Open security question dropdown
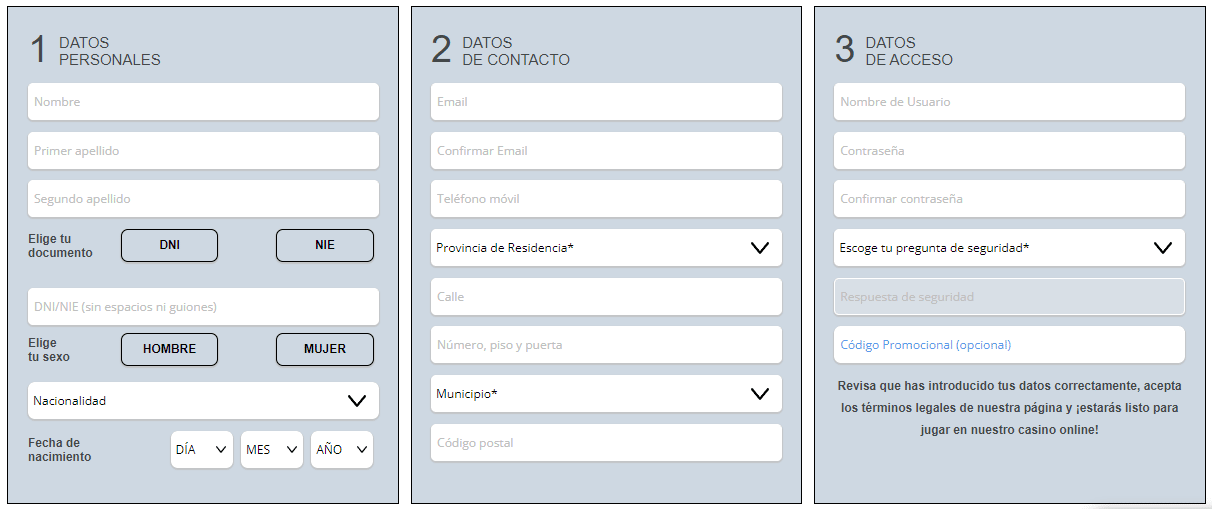This screenshot has height=509, width=1212. 1009,248
